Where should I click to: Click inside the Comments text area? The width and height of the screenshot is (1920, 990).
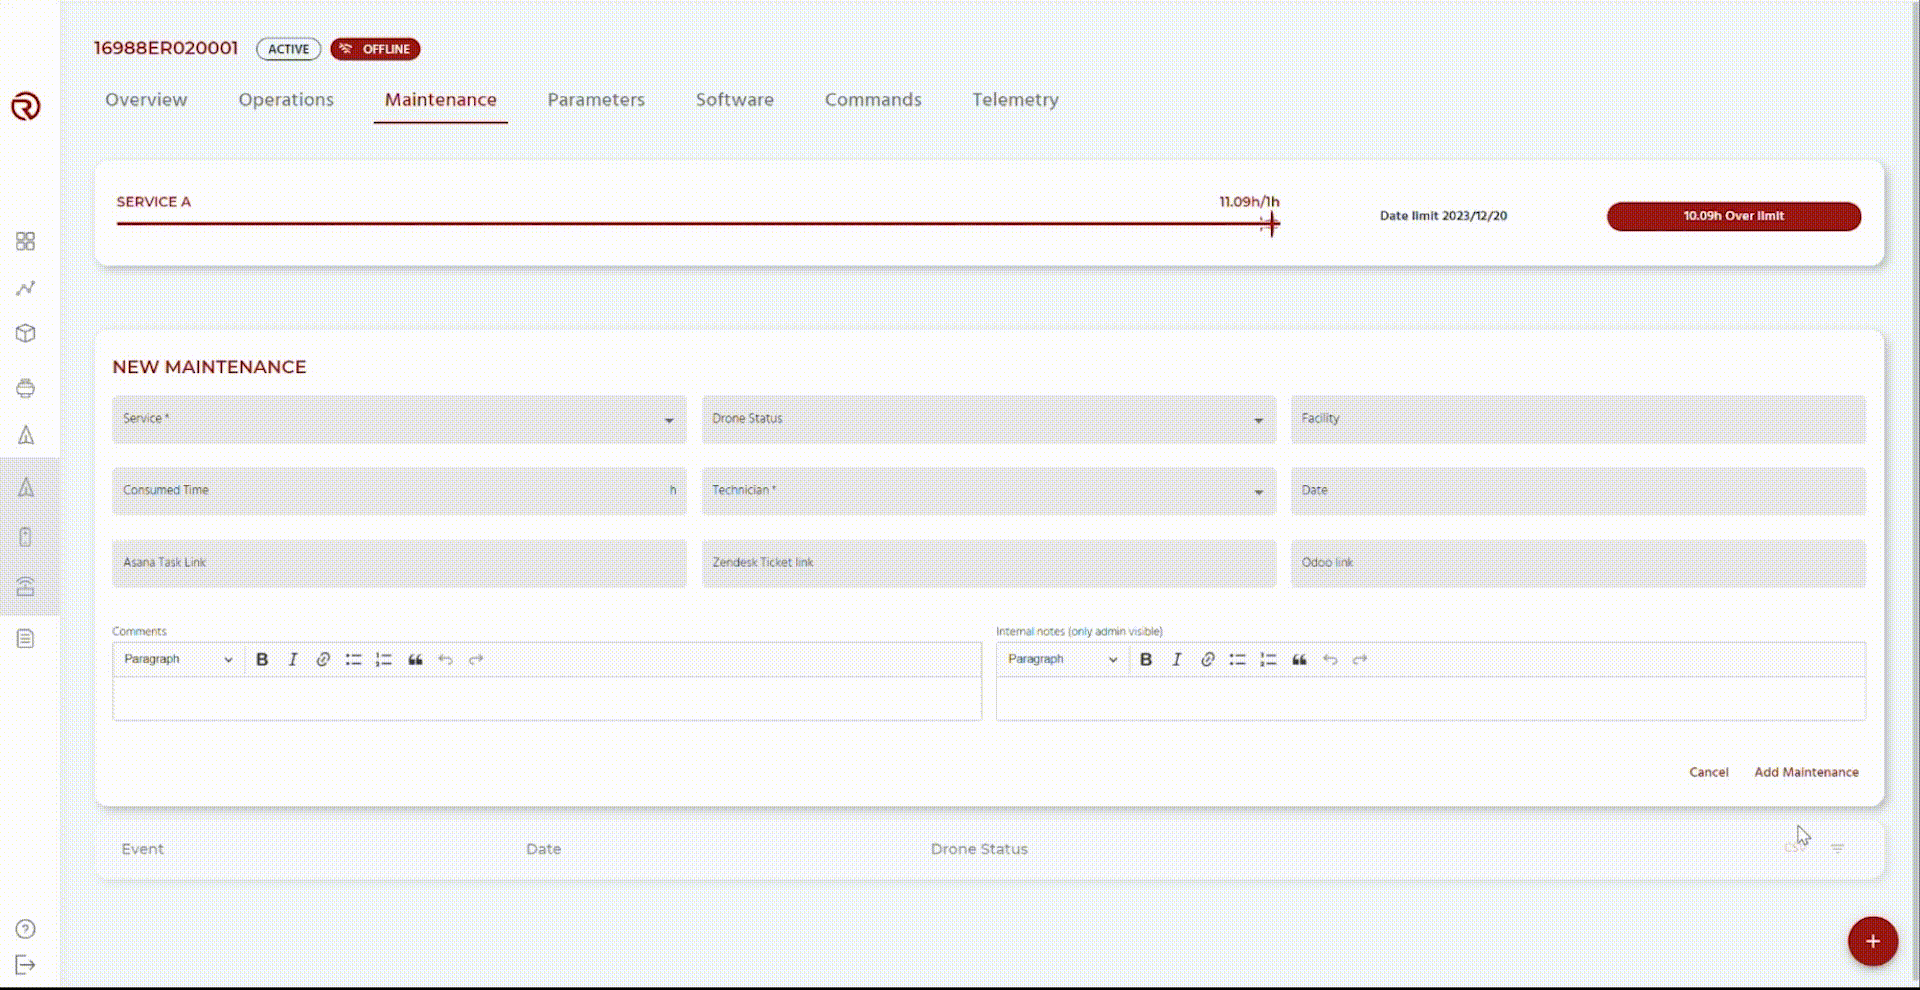547,699
